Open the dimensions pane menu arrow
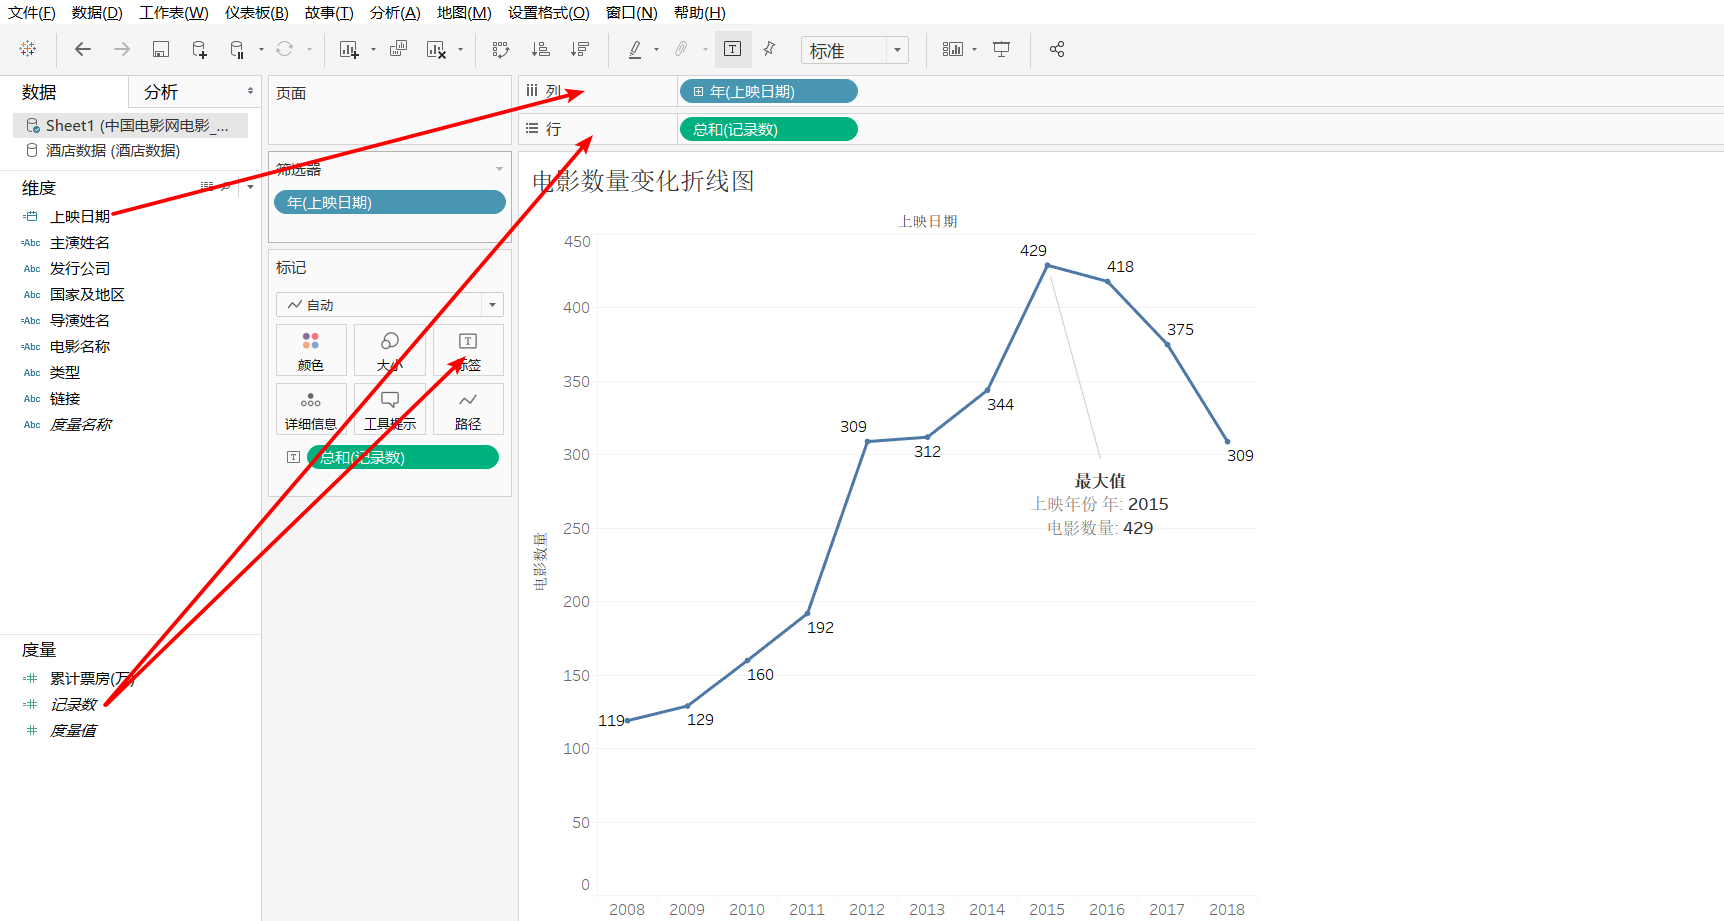Image resolution: width=1724 pixels, height=921 pixels. tap(250, 187)
